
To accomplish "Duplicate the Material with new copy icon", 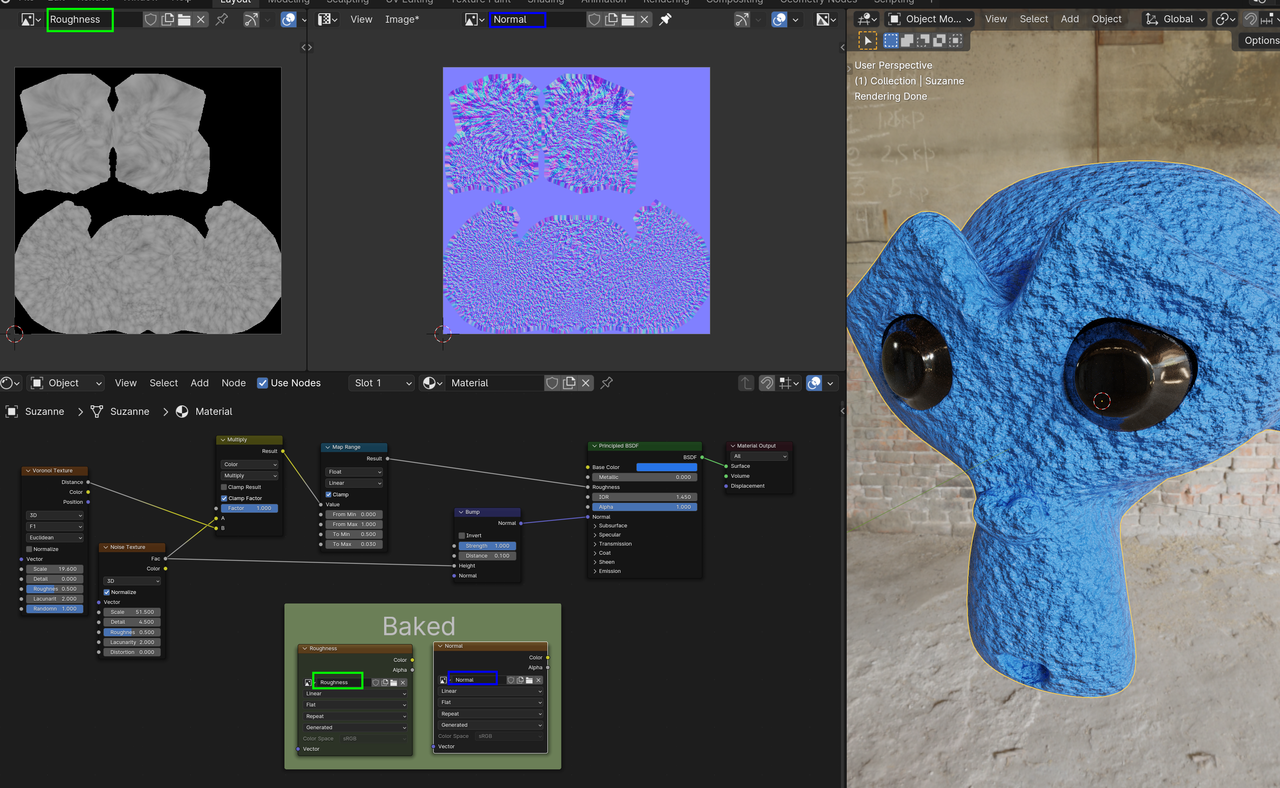I will pos(569,383).
